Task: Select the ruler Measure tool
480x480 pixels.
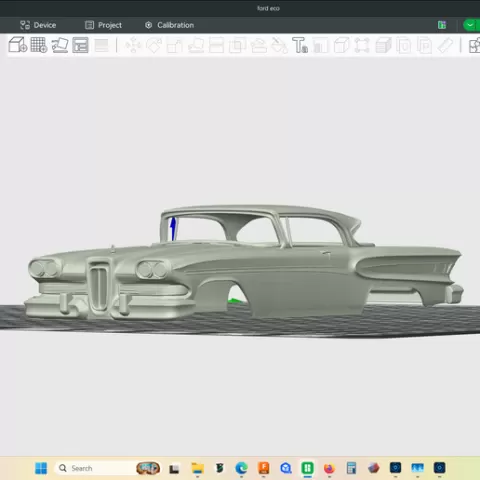Action: tap(445, 45)
